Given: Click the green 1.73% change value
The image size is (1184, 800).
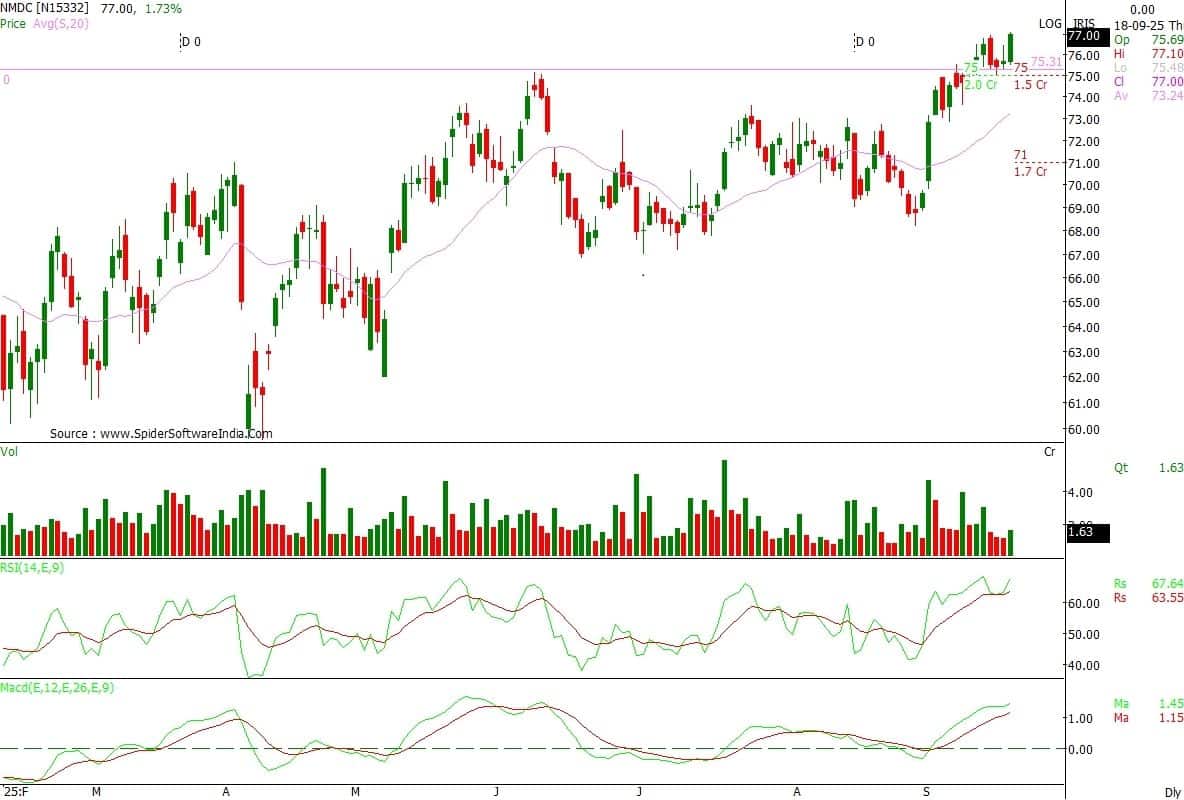Looking at the screenshot, I should pos(164,8).
